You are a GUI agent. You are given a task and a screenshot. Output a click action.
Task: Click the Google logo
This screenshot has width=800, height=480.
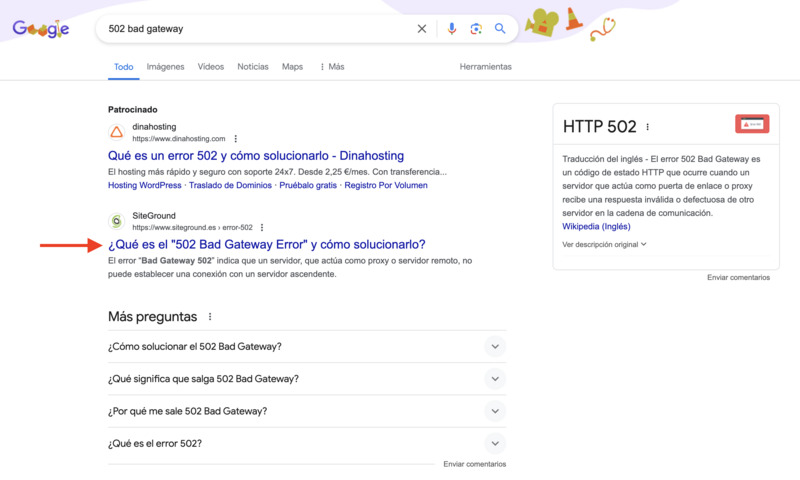(41, 29)
